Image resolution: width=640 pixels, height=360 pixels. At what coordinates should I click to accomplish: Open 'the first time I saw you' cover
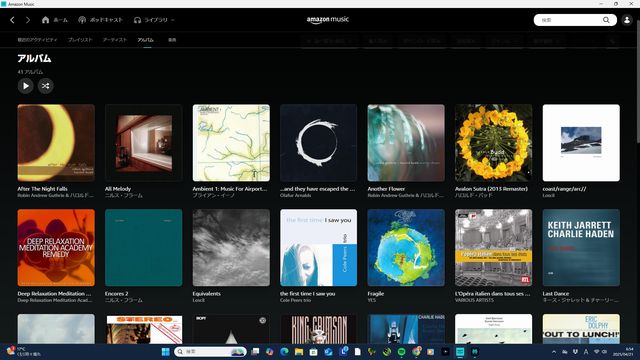(x=318, y=247)
